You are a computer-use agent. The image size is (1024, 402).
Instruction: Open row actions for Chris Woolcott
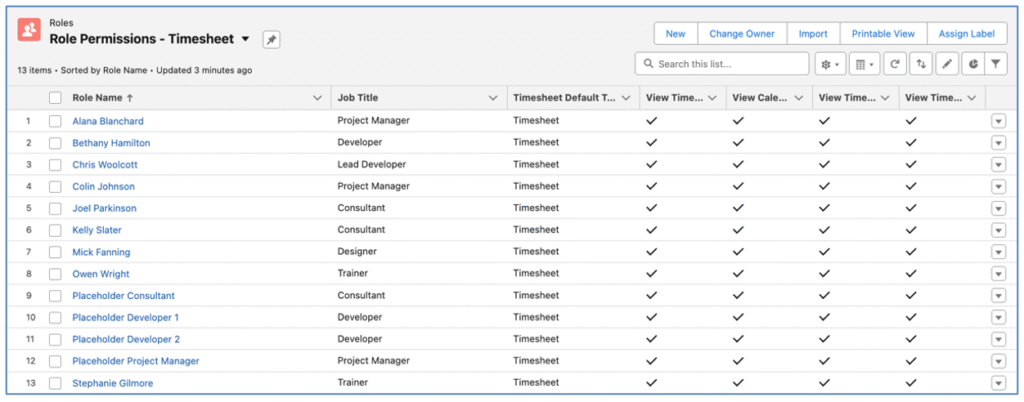pyautogui.click(x=999, y=165)
